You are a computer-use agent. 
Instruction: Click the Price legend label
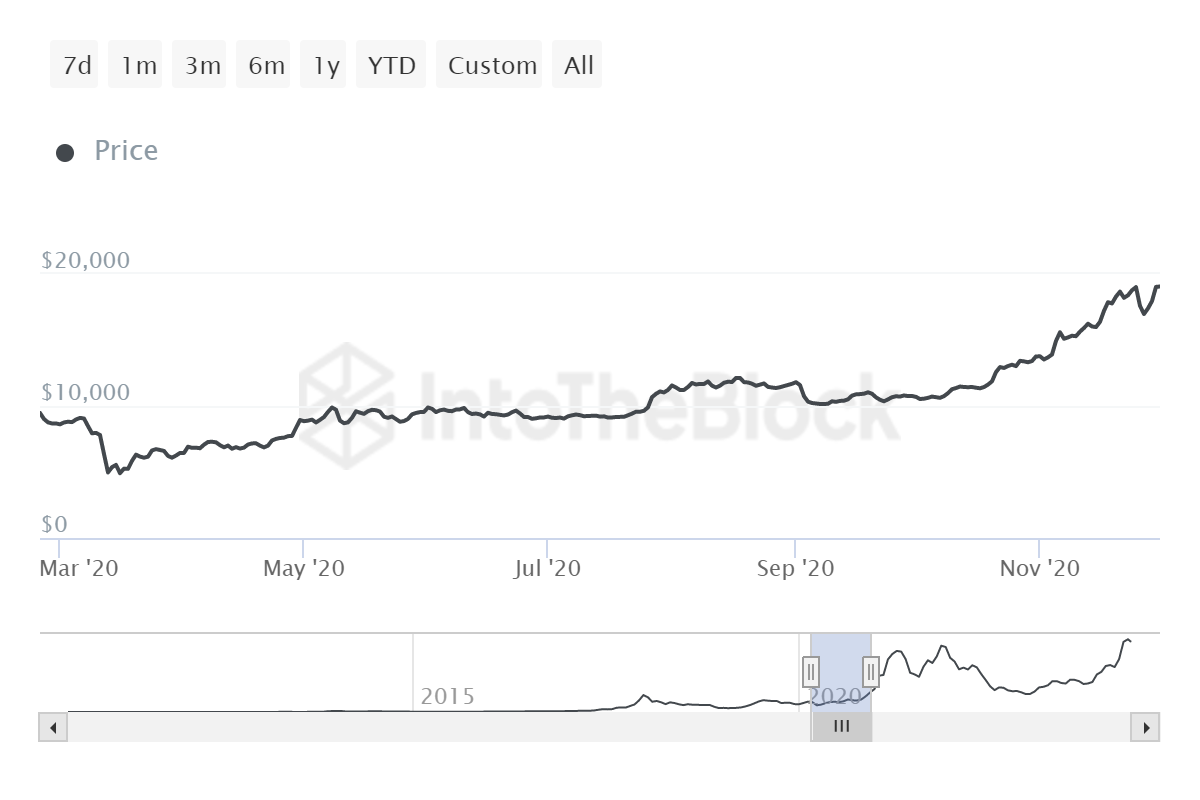click(126, 151)
